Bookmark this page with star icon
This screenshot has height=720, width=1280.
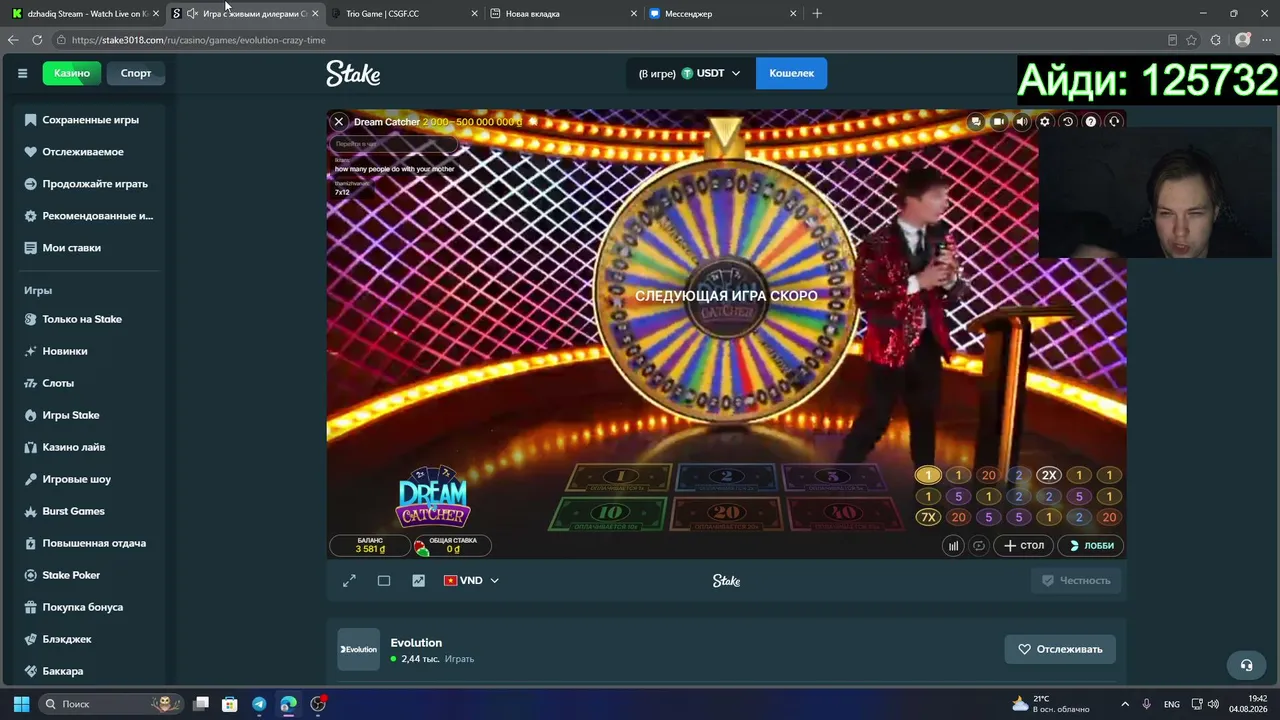coord(1191,40)
